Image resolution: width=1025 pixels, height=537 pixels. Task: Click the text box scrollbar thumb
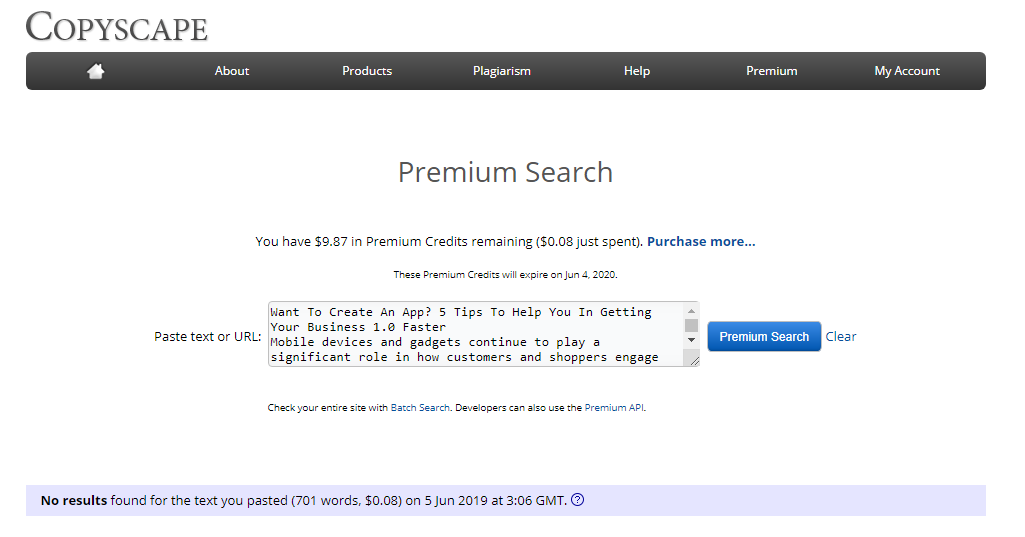692,325
